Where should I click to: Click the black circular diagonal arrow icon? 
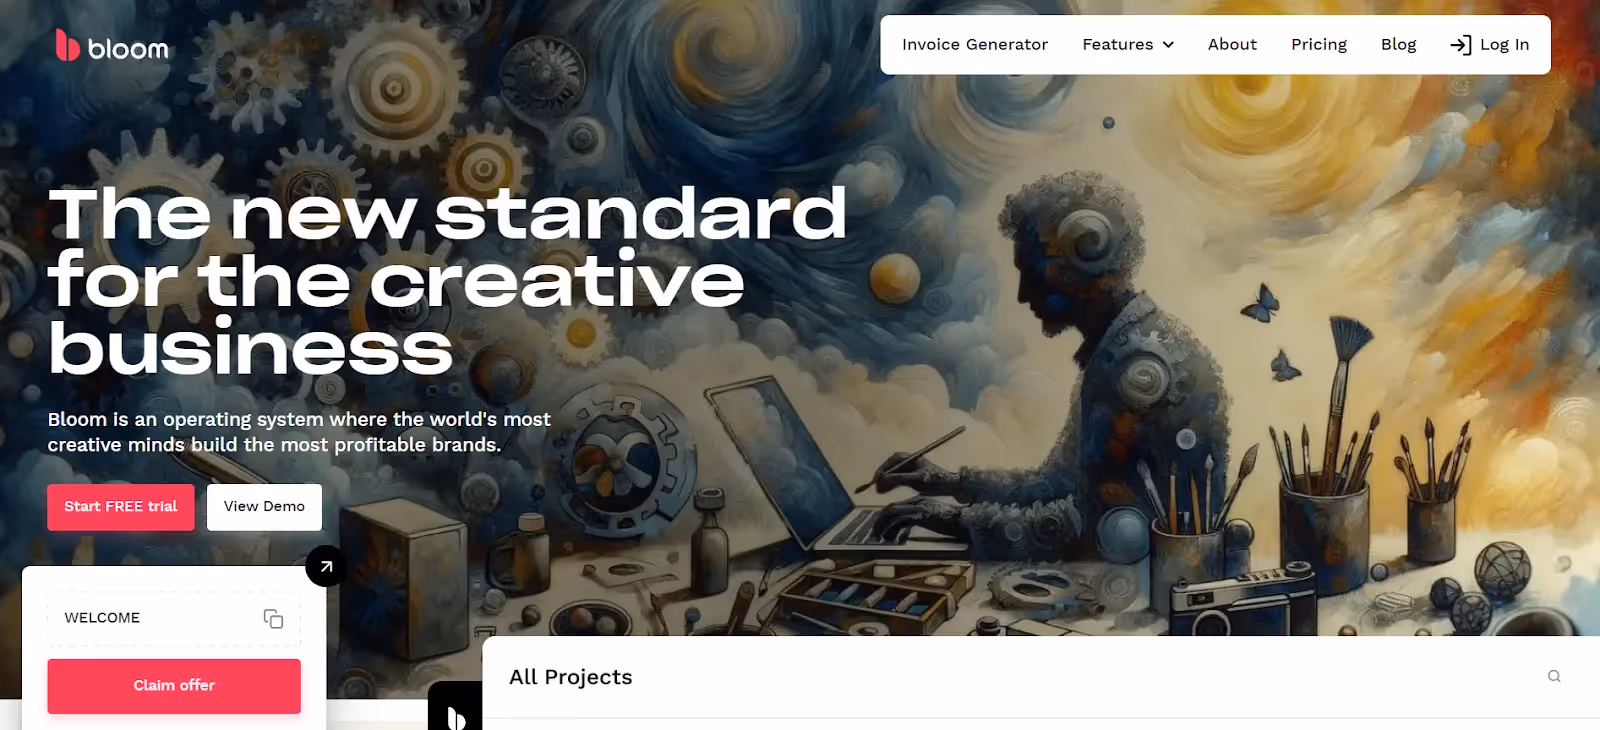tap(326, 566)
